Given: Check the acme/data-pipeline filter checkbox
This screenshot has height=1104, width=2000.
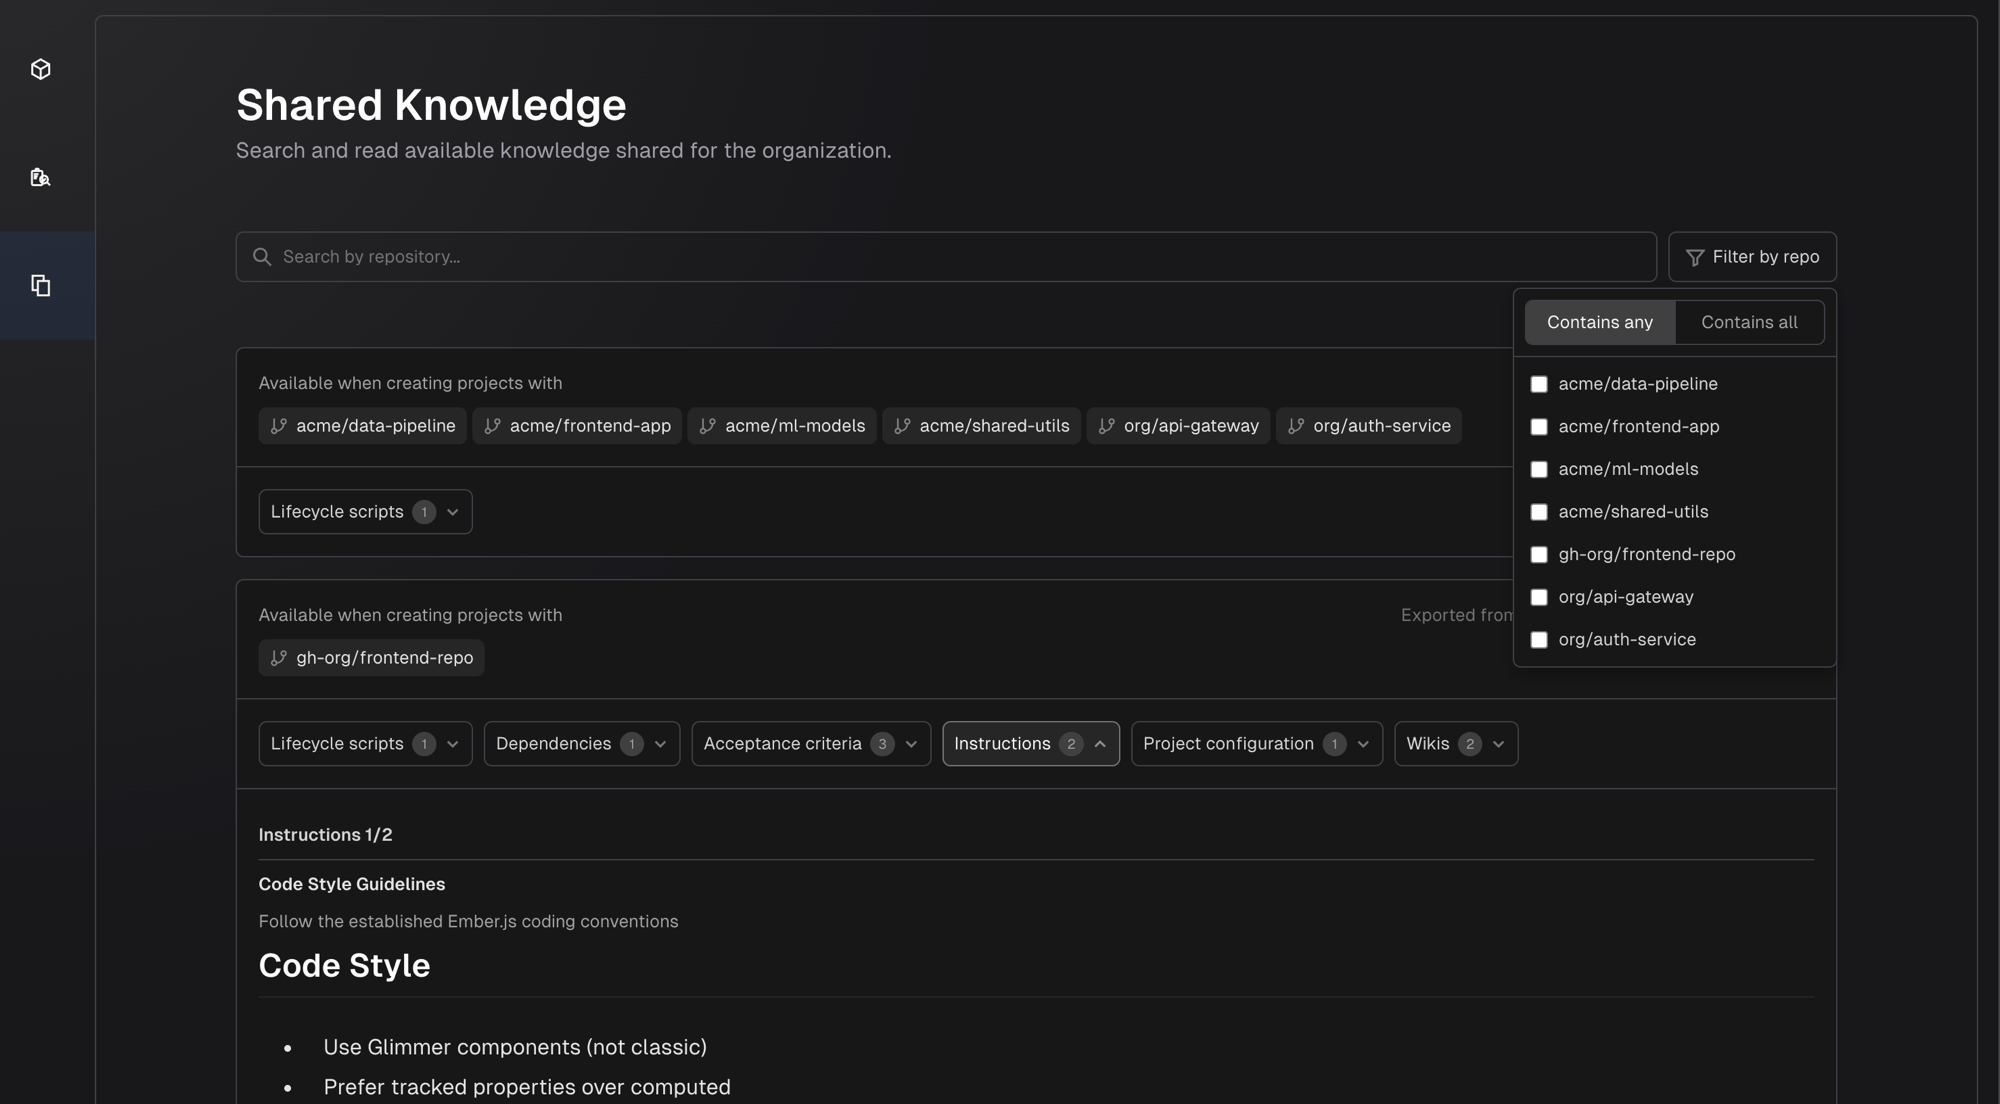Looking at the screenshot, I should pyautogui.click(x=1539, y=384).
